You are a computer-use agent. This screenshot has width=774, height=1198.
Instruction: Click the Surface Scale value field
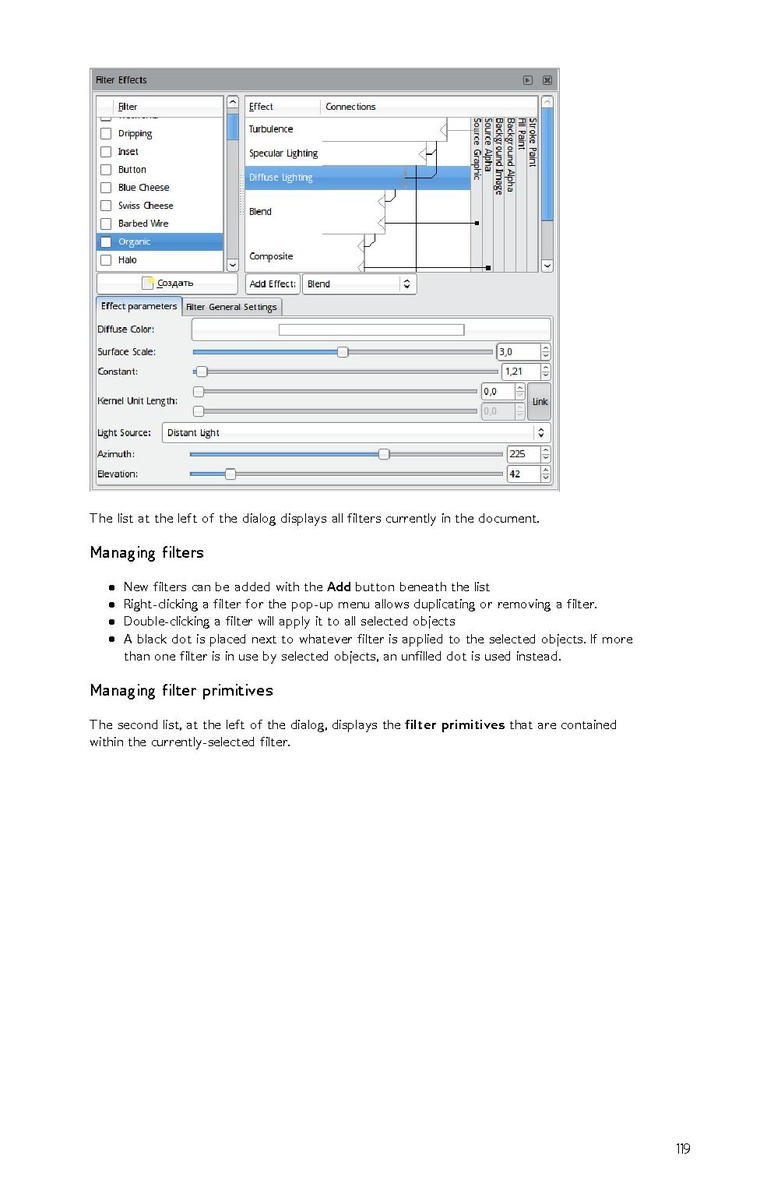pyautogui.click(x=518, y=352)
